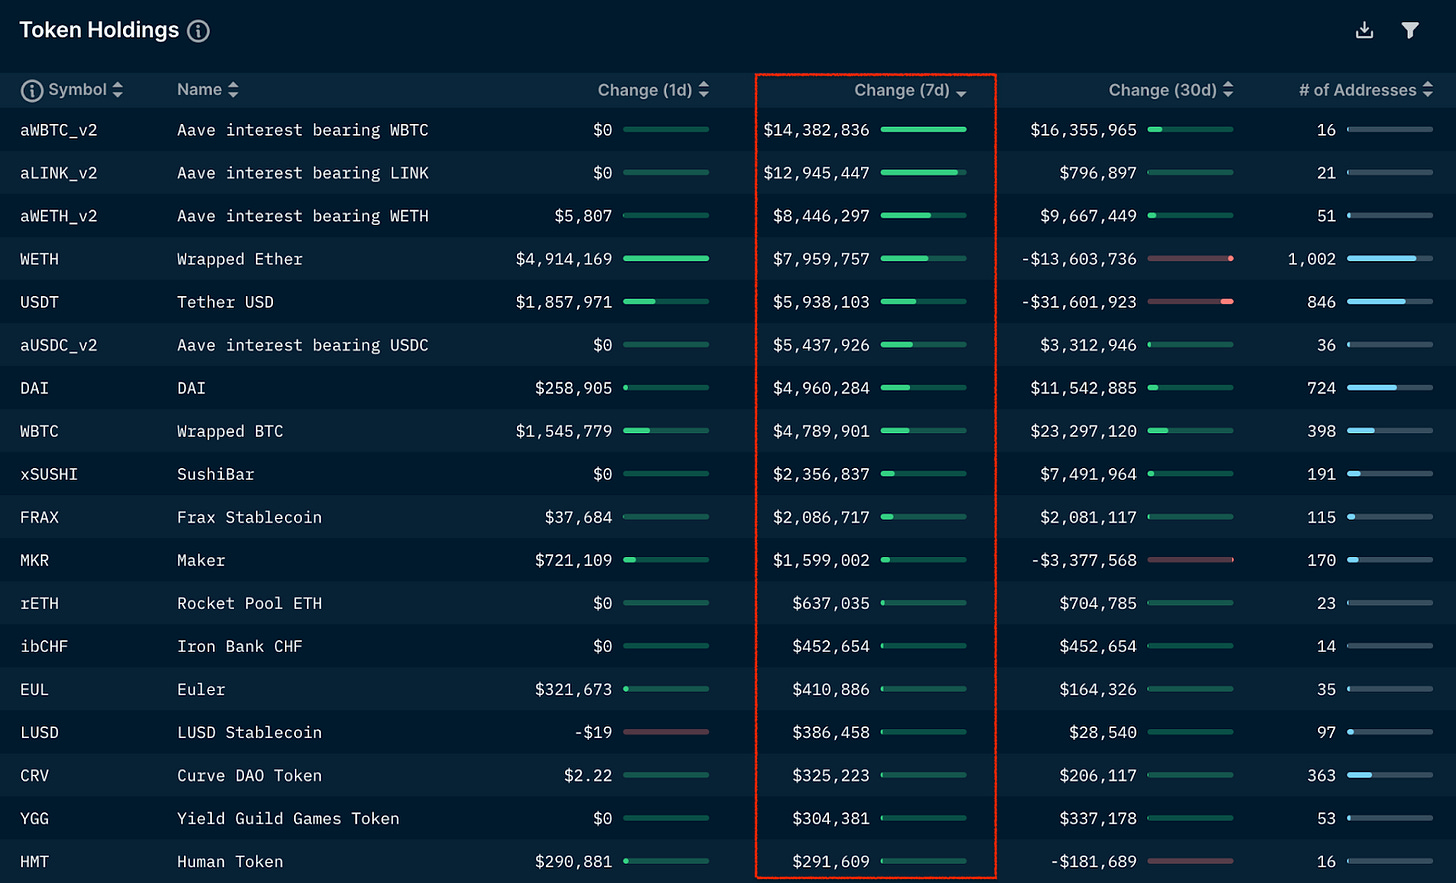Click the value -$181,689
1456x883 pixels.
[x=1094, y=861]
